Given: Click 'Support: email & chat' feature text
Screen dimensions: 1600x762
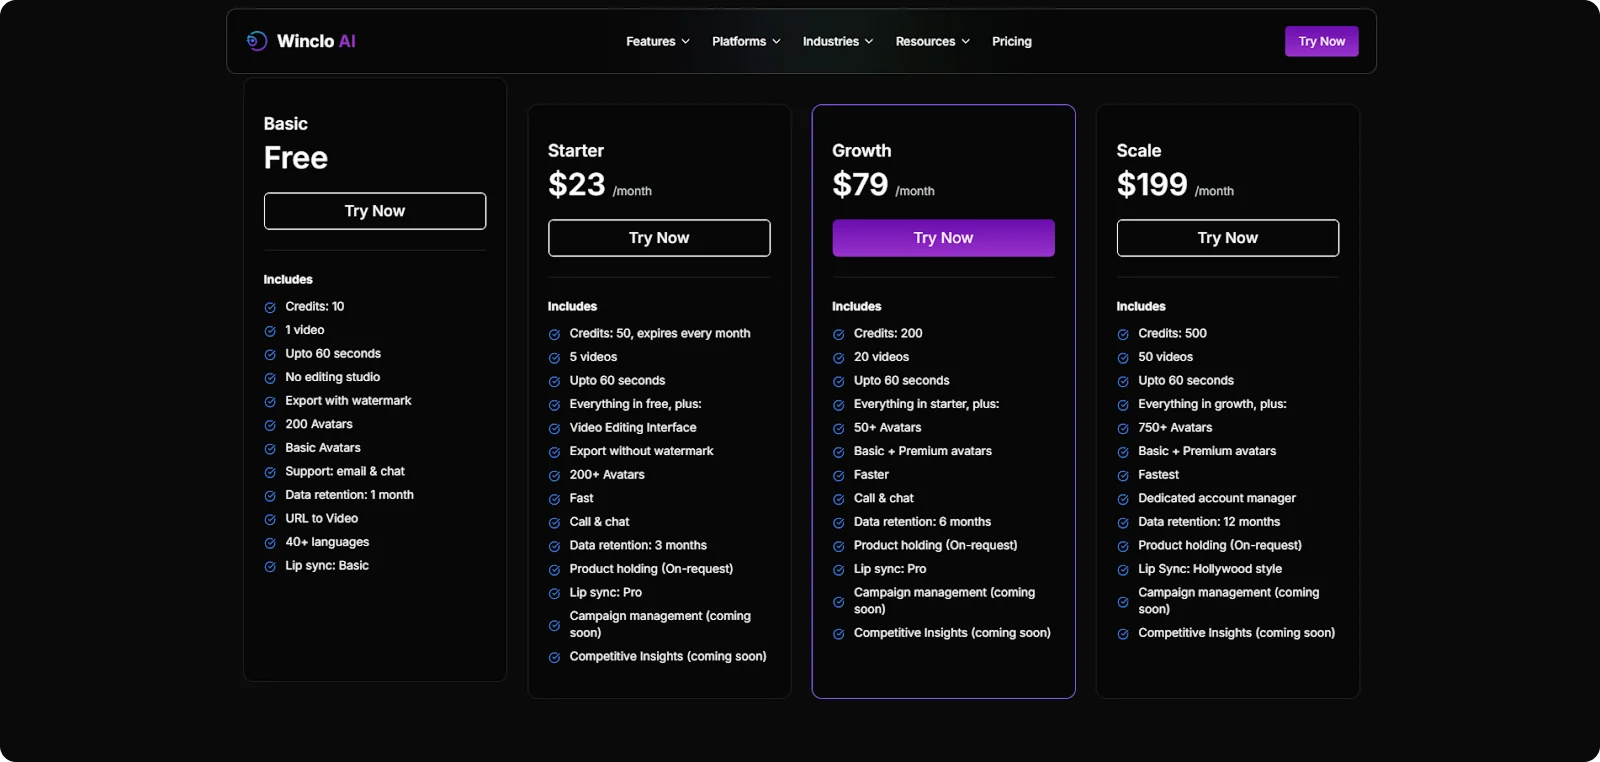Looking at the screenshot, I should (345, 471).
